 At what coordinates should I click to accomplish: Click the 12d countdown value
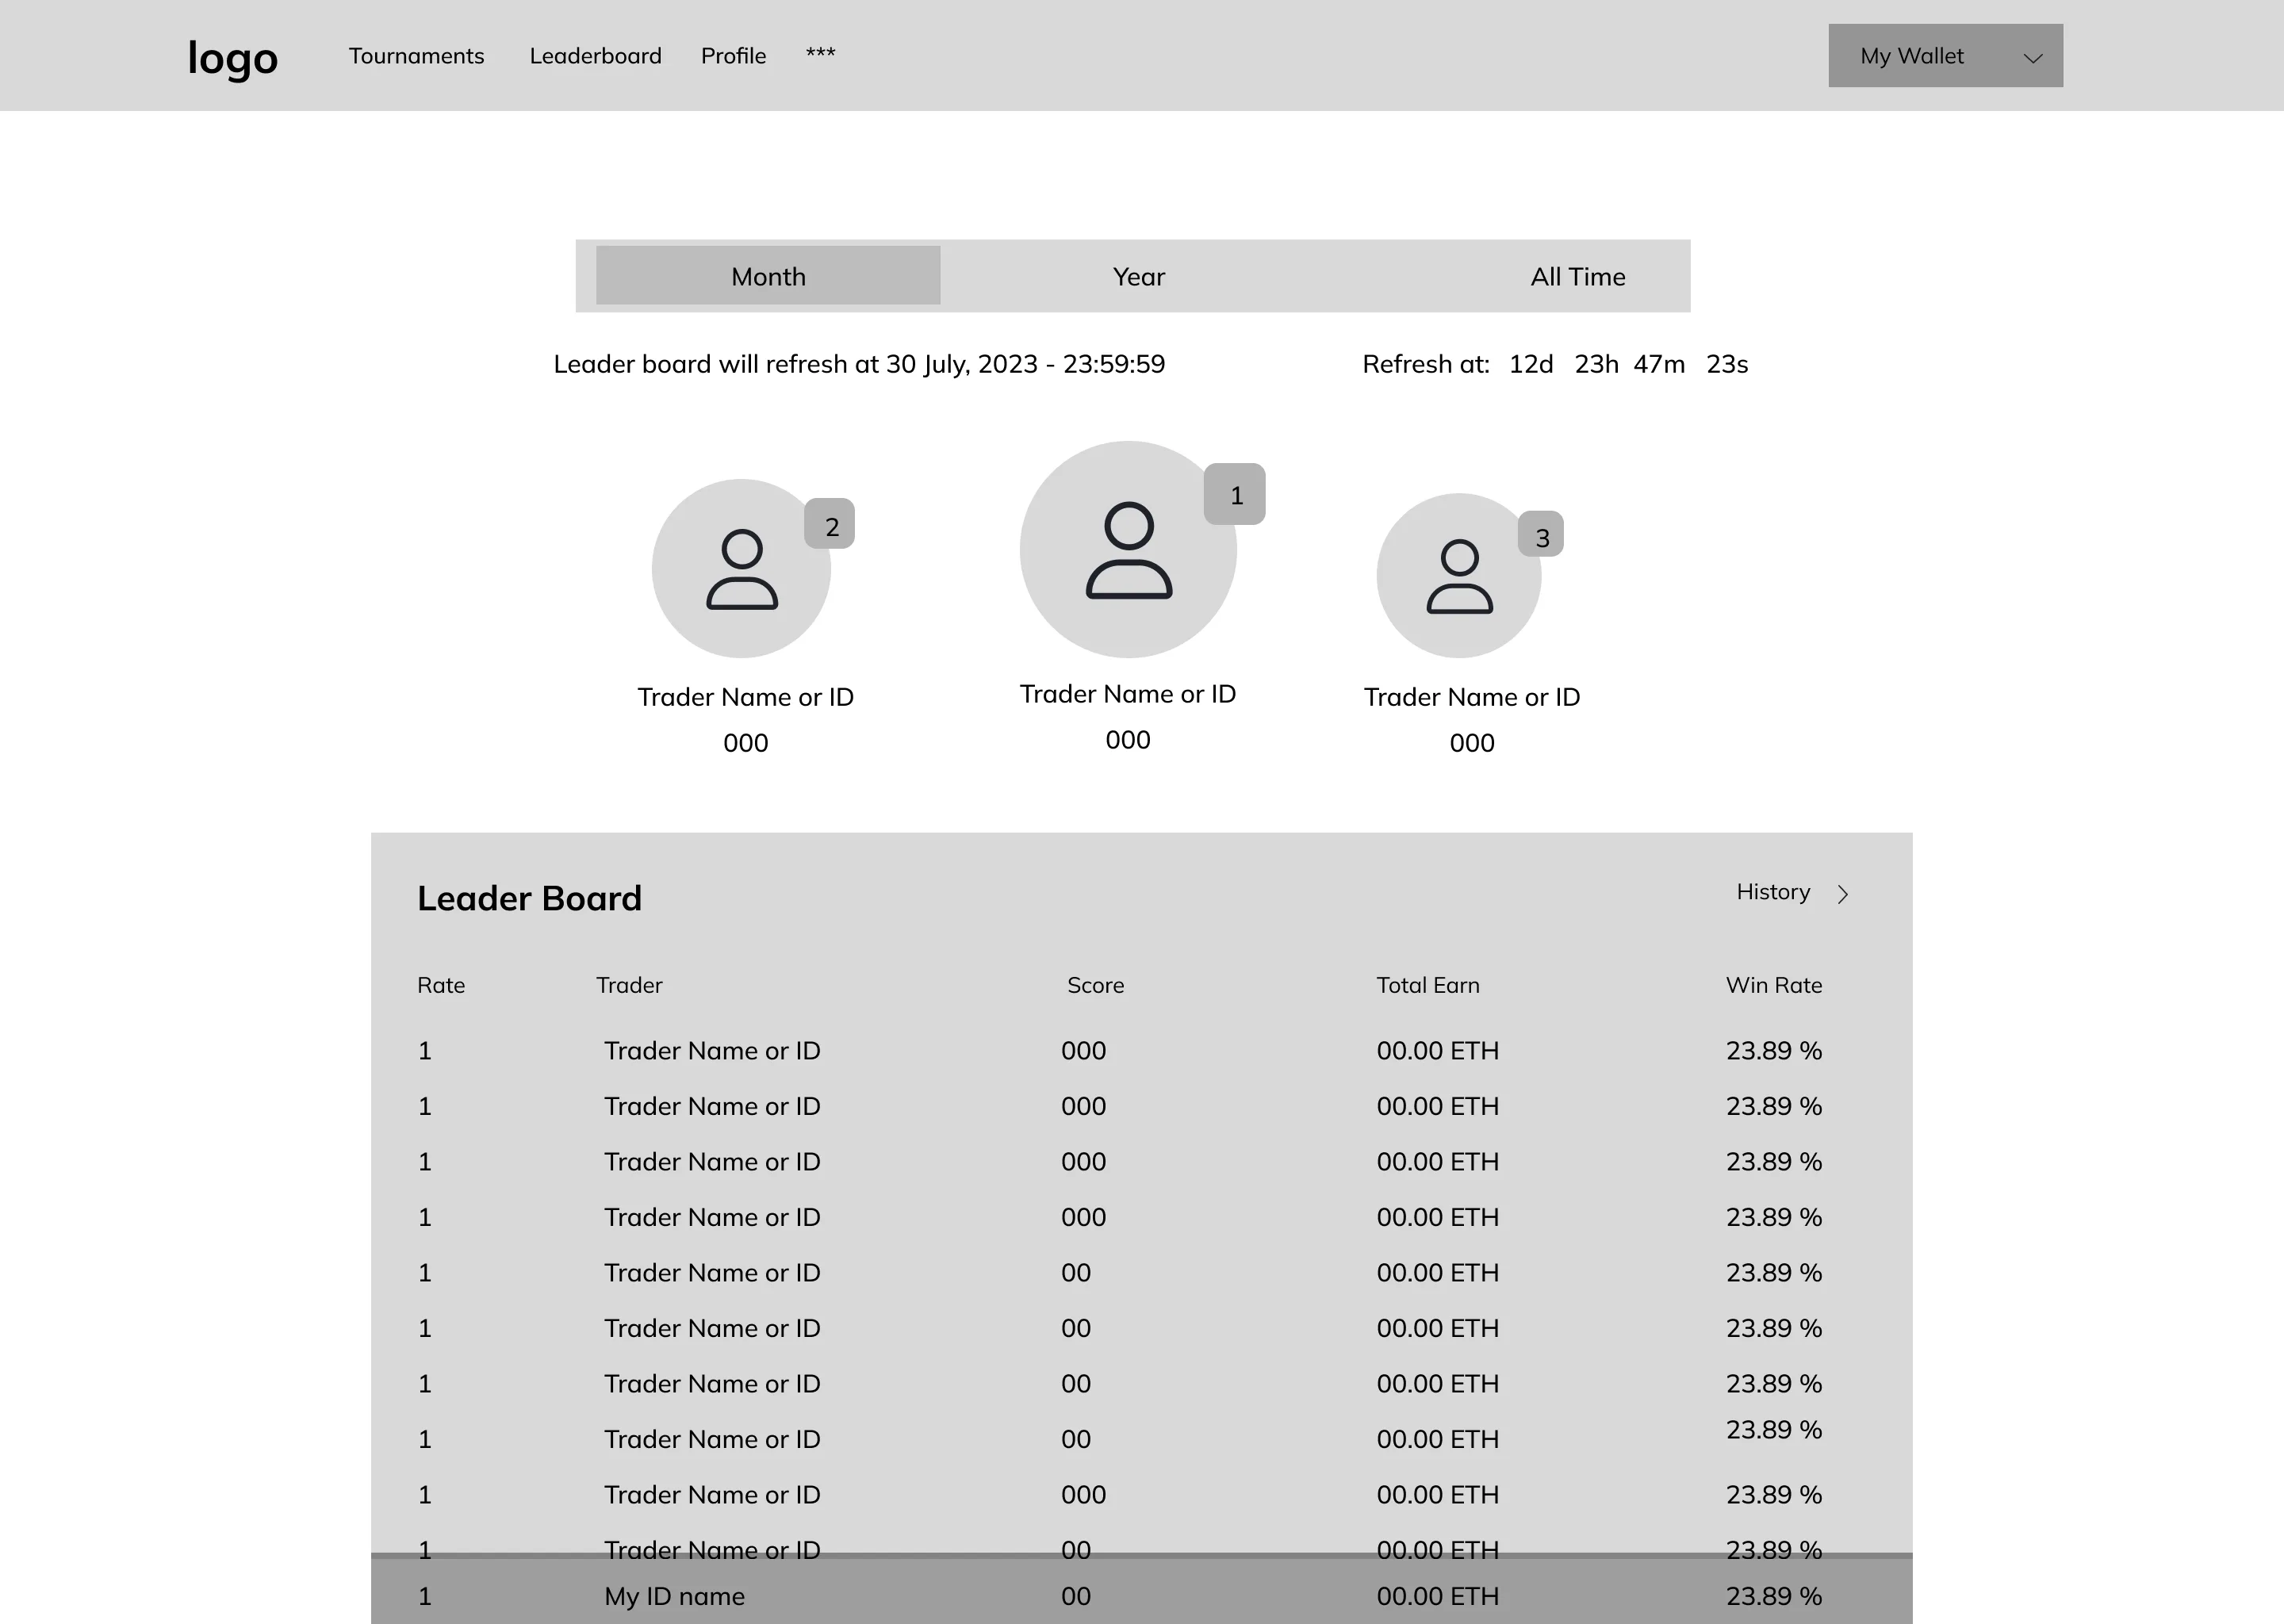click(x=1531, y=364)
